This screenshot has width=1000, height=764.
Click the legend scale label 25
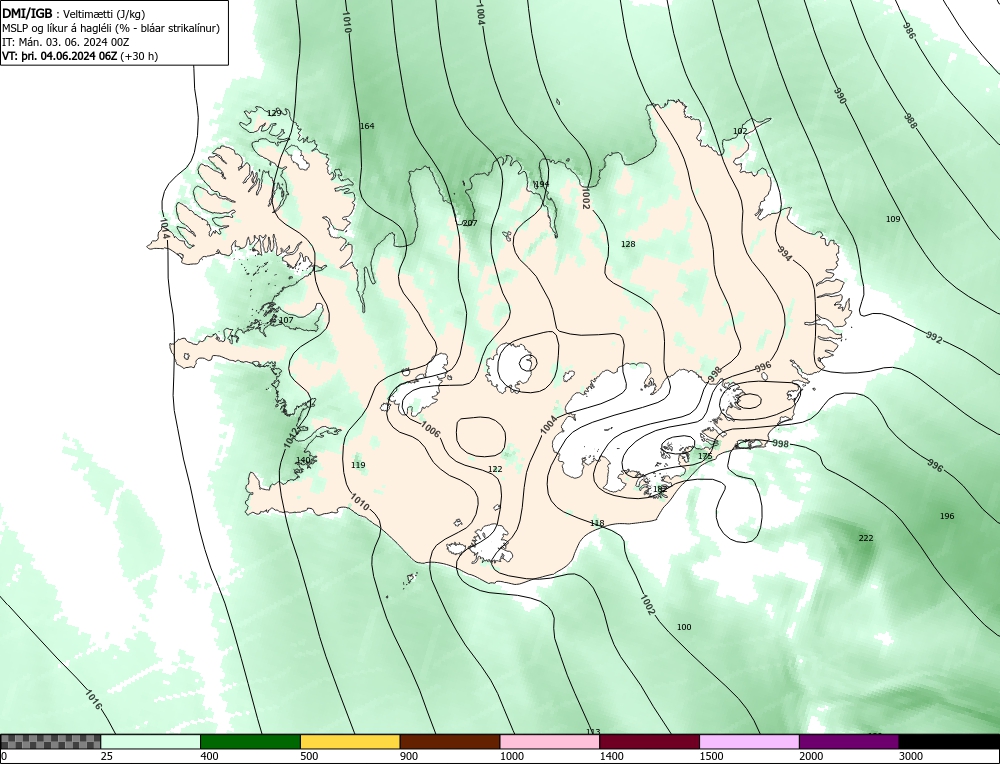pyautogui.click(x=106, y=756)
